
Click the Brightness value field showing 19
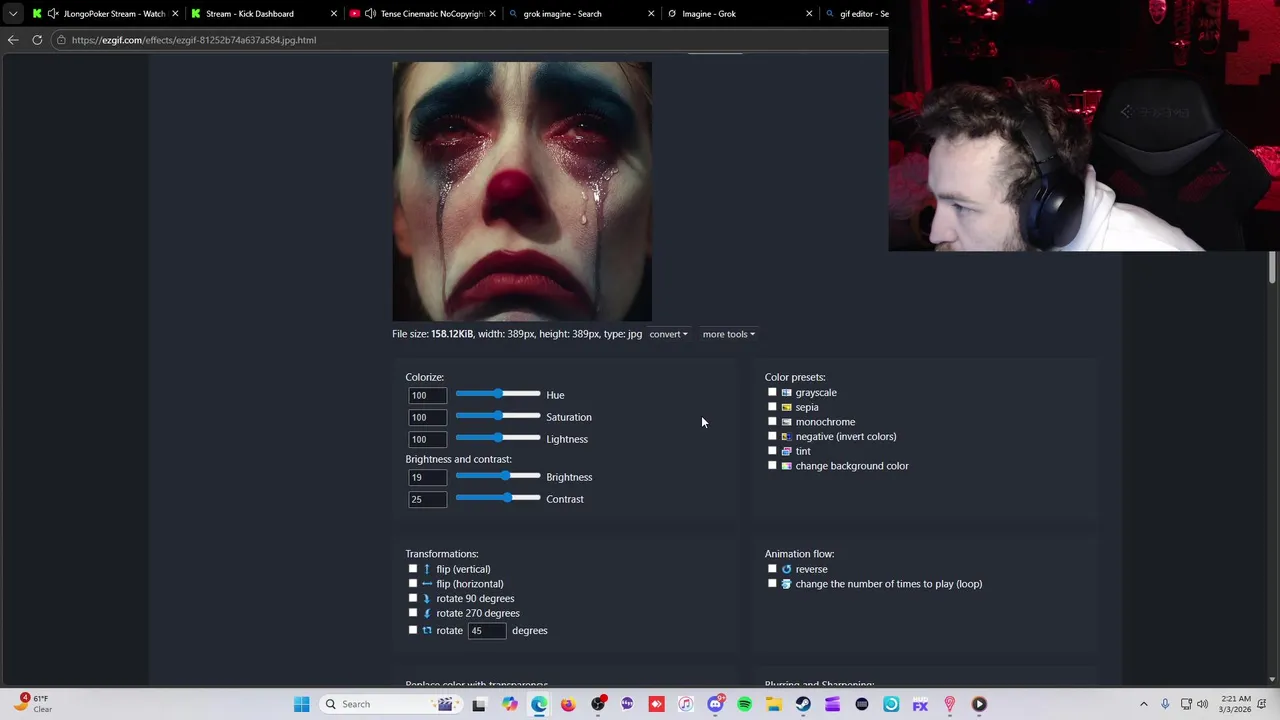(427, 477)
